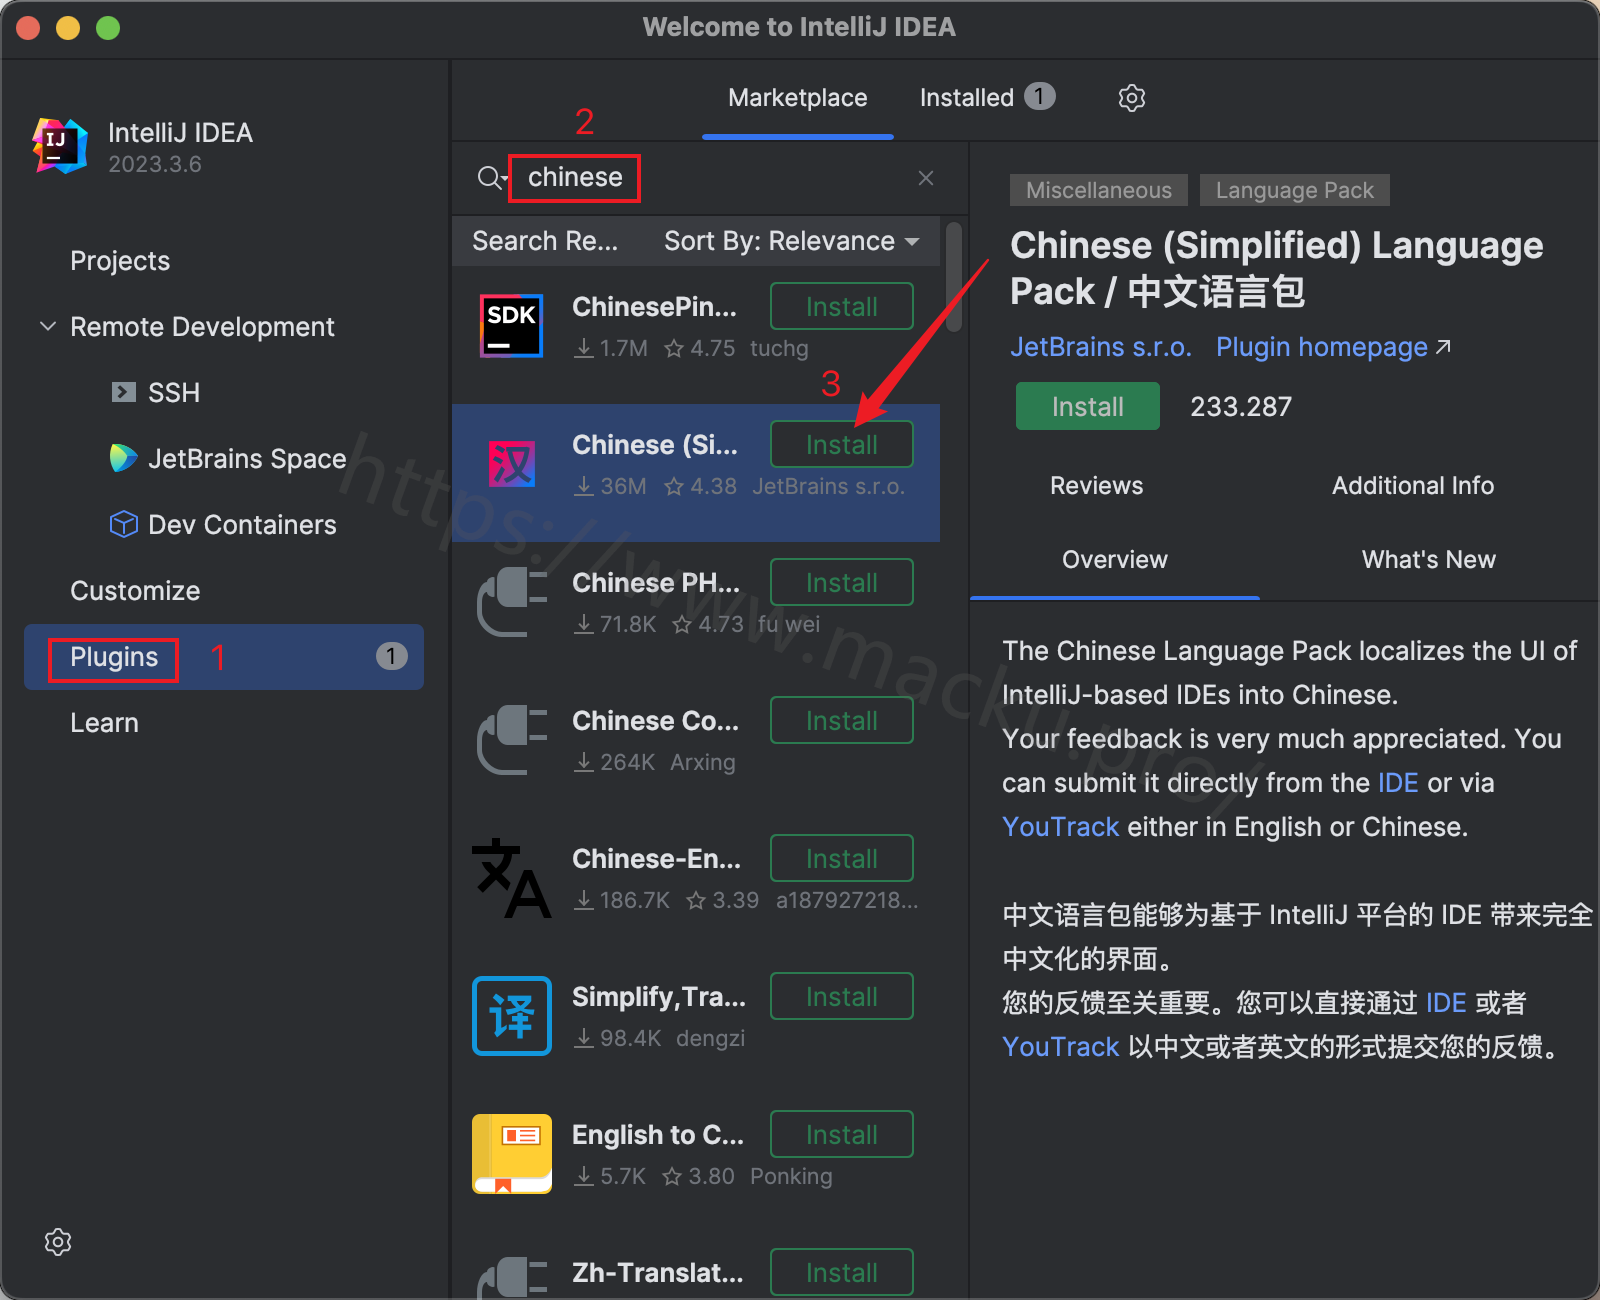Click the Chinese PHP plugin plug icon

512,602
